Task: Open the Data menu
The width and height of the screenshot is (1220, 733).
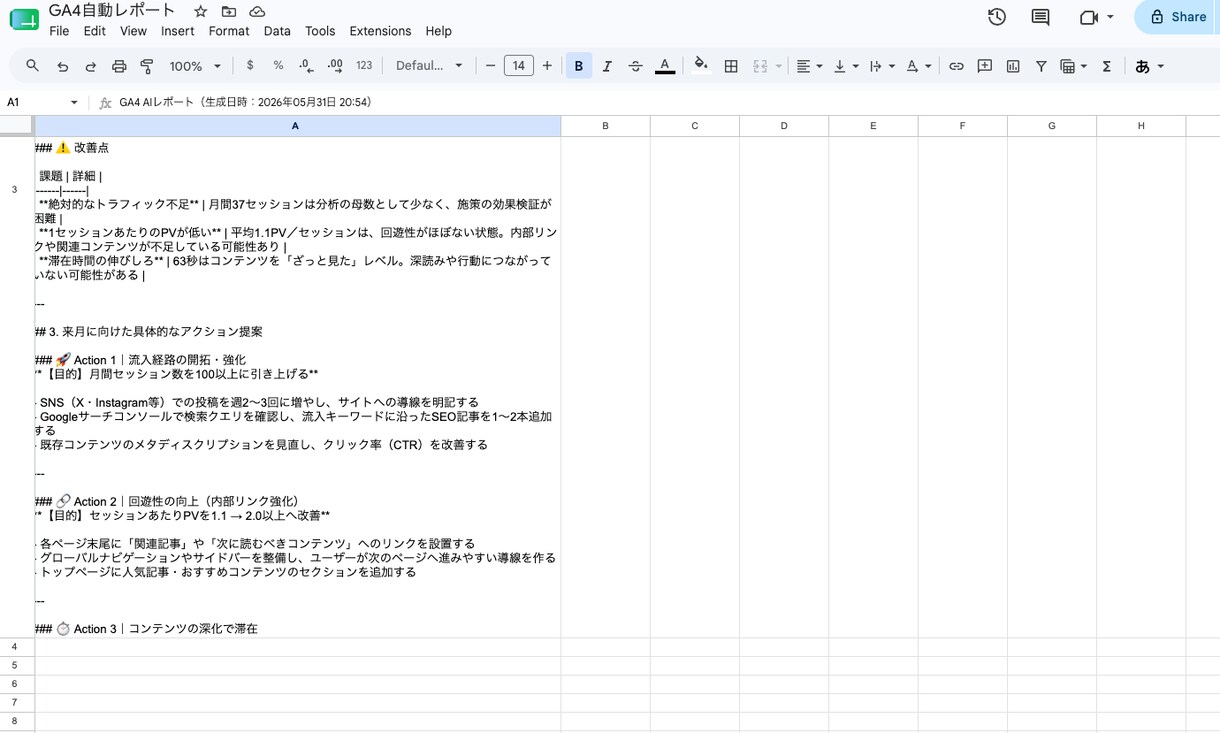Action: click(x=277, y=31)
